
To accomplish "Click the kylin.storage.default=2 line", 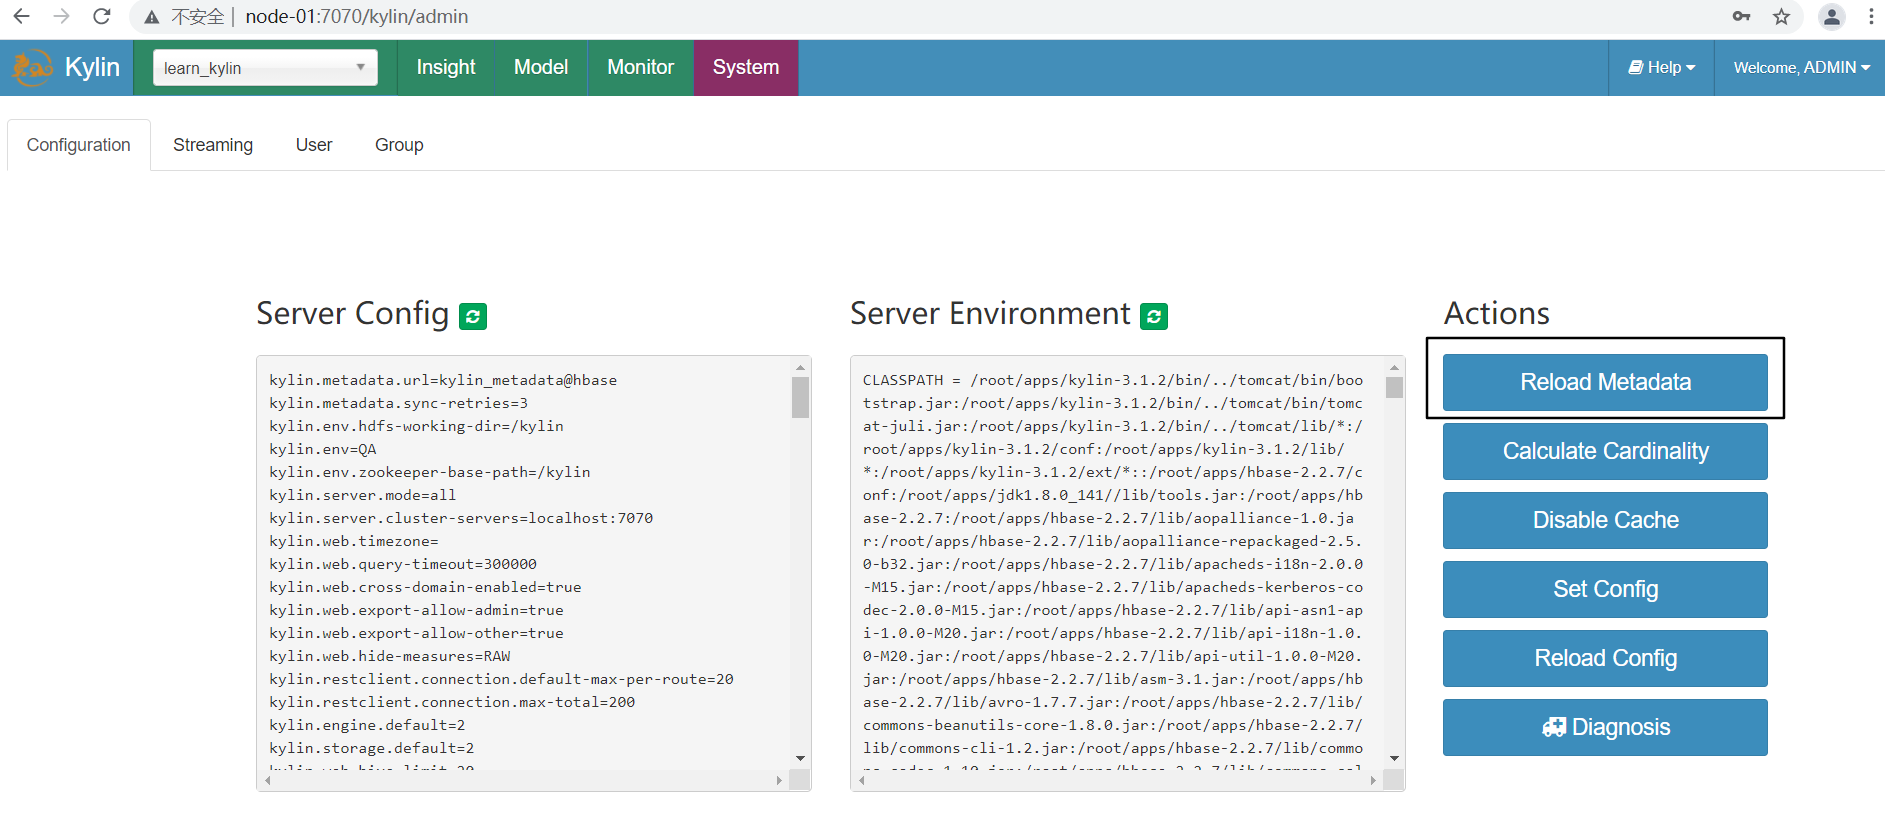I will pyautogui.click(x=372, y=748).
